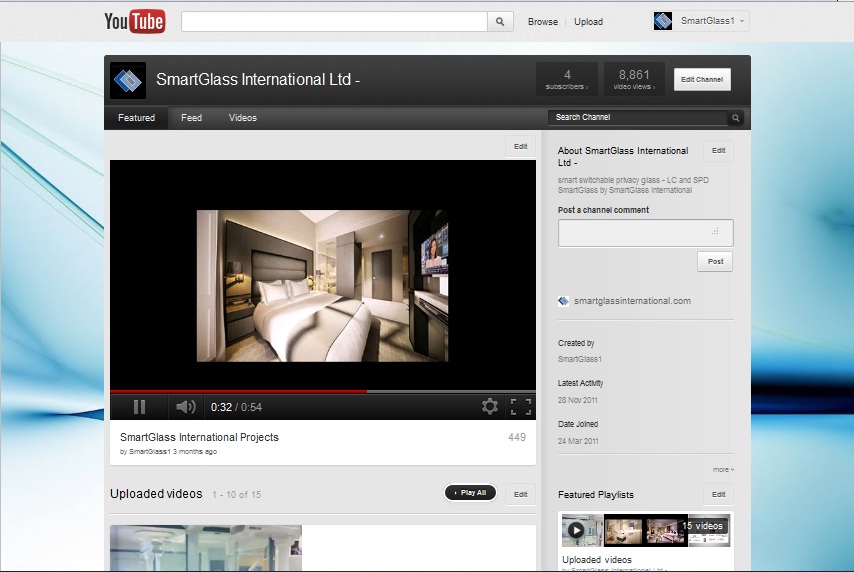The width and height of the screenshot is (854, 572).
Task: Expand the SmartGlass1 account dropdown
Action: 741,21
